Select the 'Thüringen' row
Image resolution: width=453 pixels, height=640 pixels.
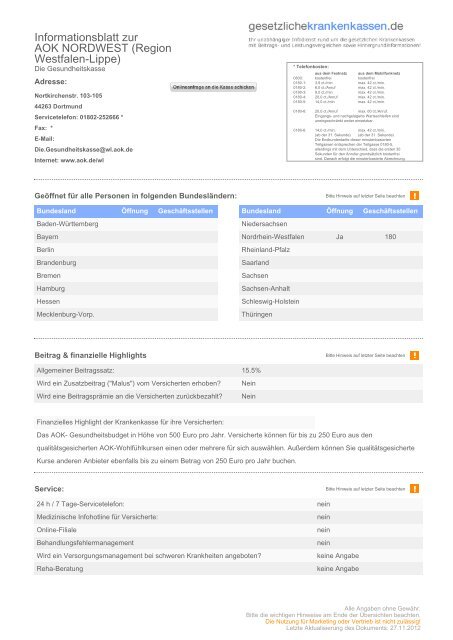pyautogui.click(x=331, y=315)
